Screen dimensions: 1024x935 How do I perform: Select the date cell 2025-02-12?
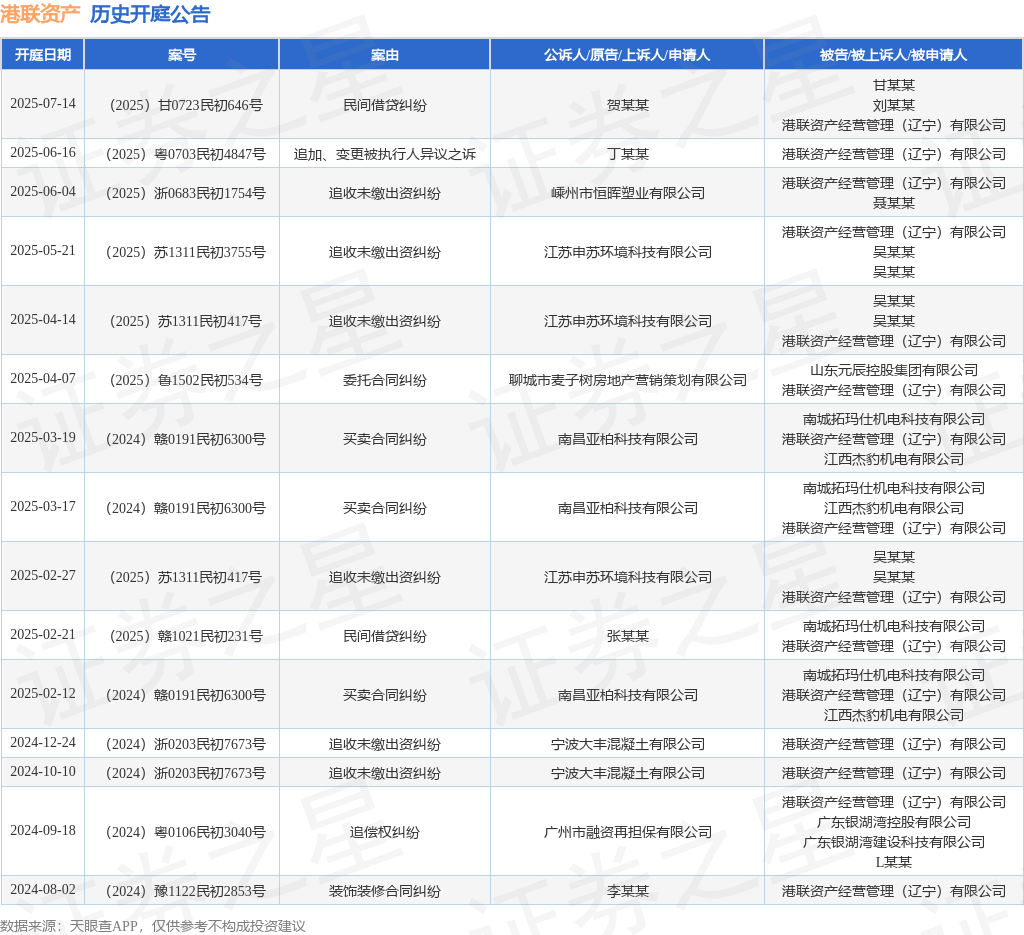(43, 693)
